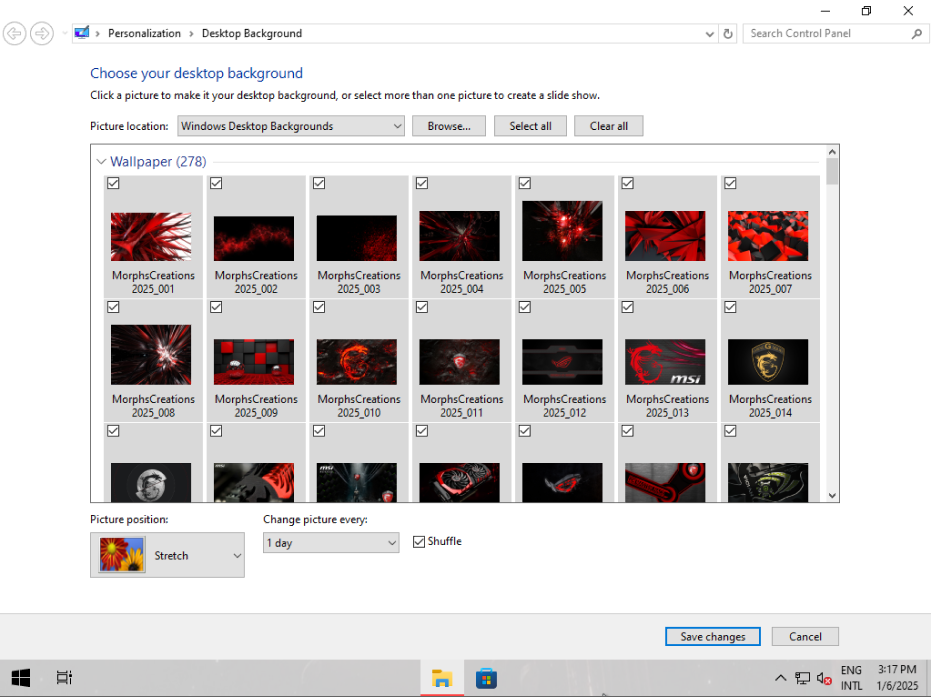Open the ENG INTL language indicator
This screenshot has height=697, width=931.
pyautogui.click(x=851, y=677)
